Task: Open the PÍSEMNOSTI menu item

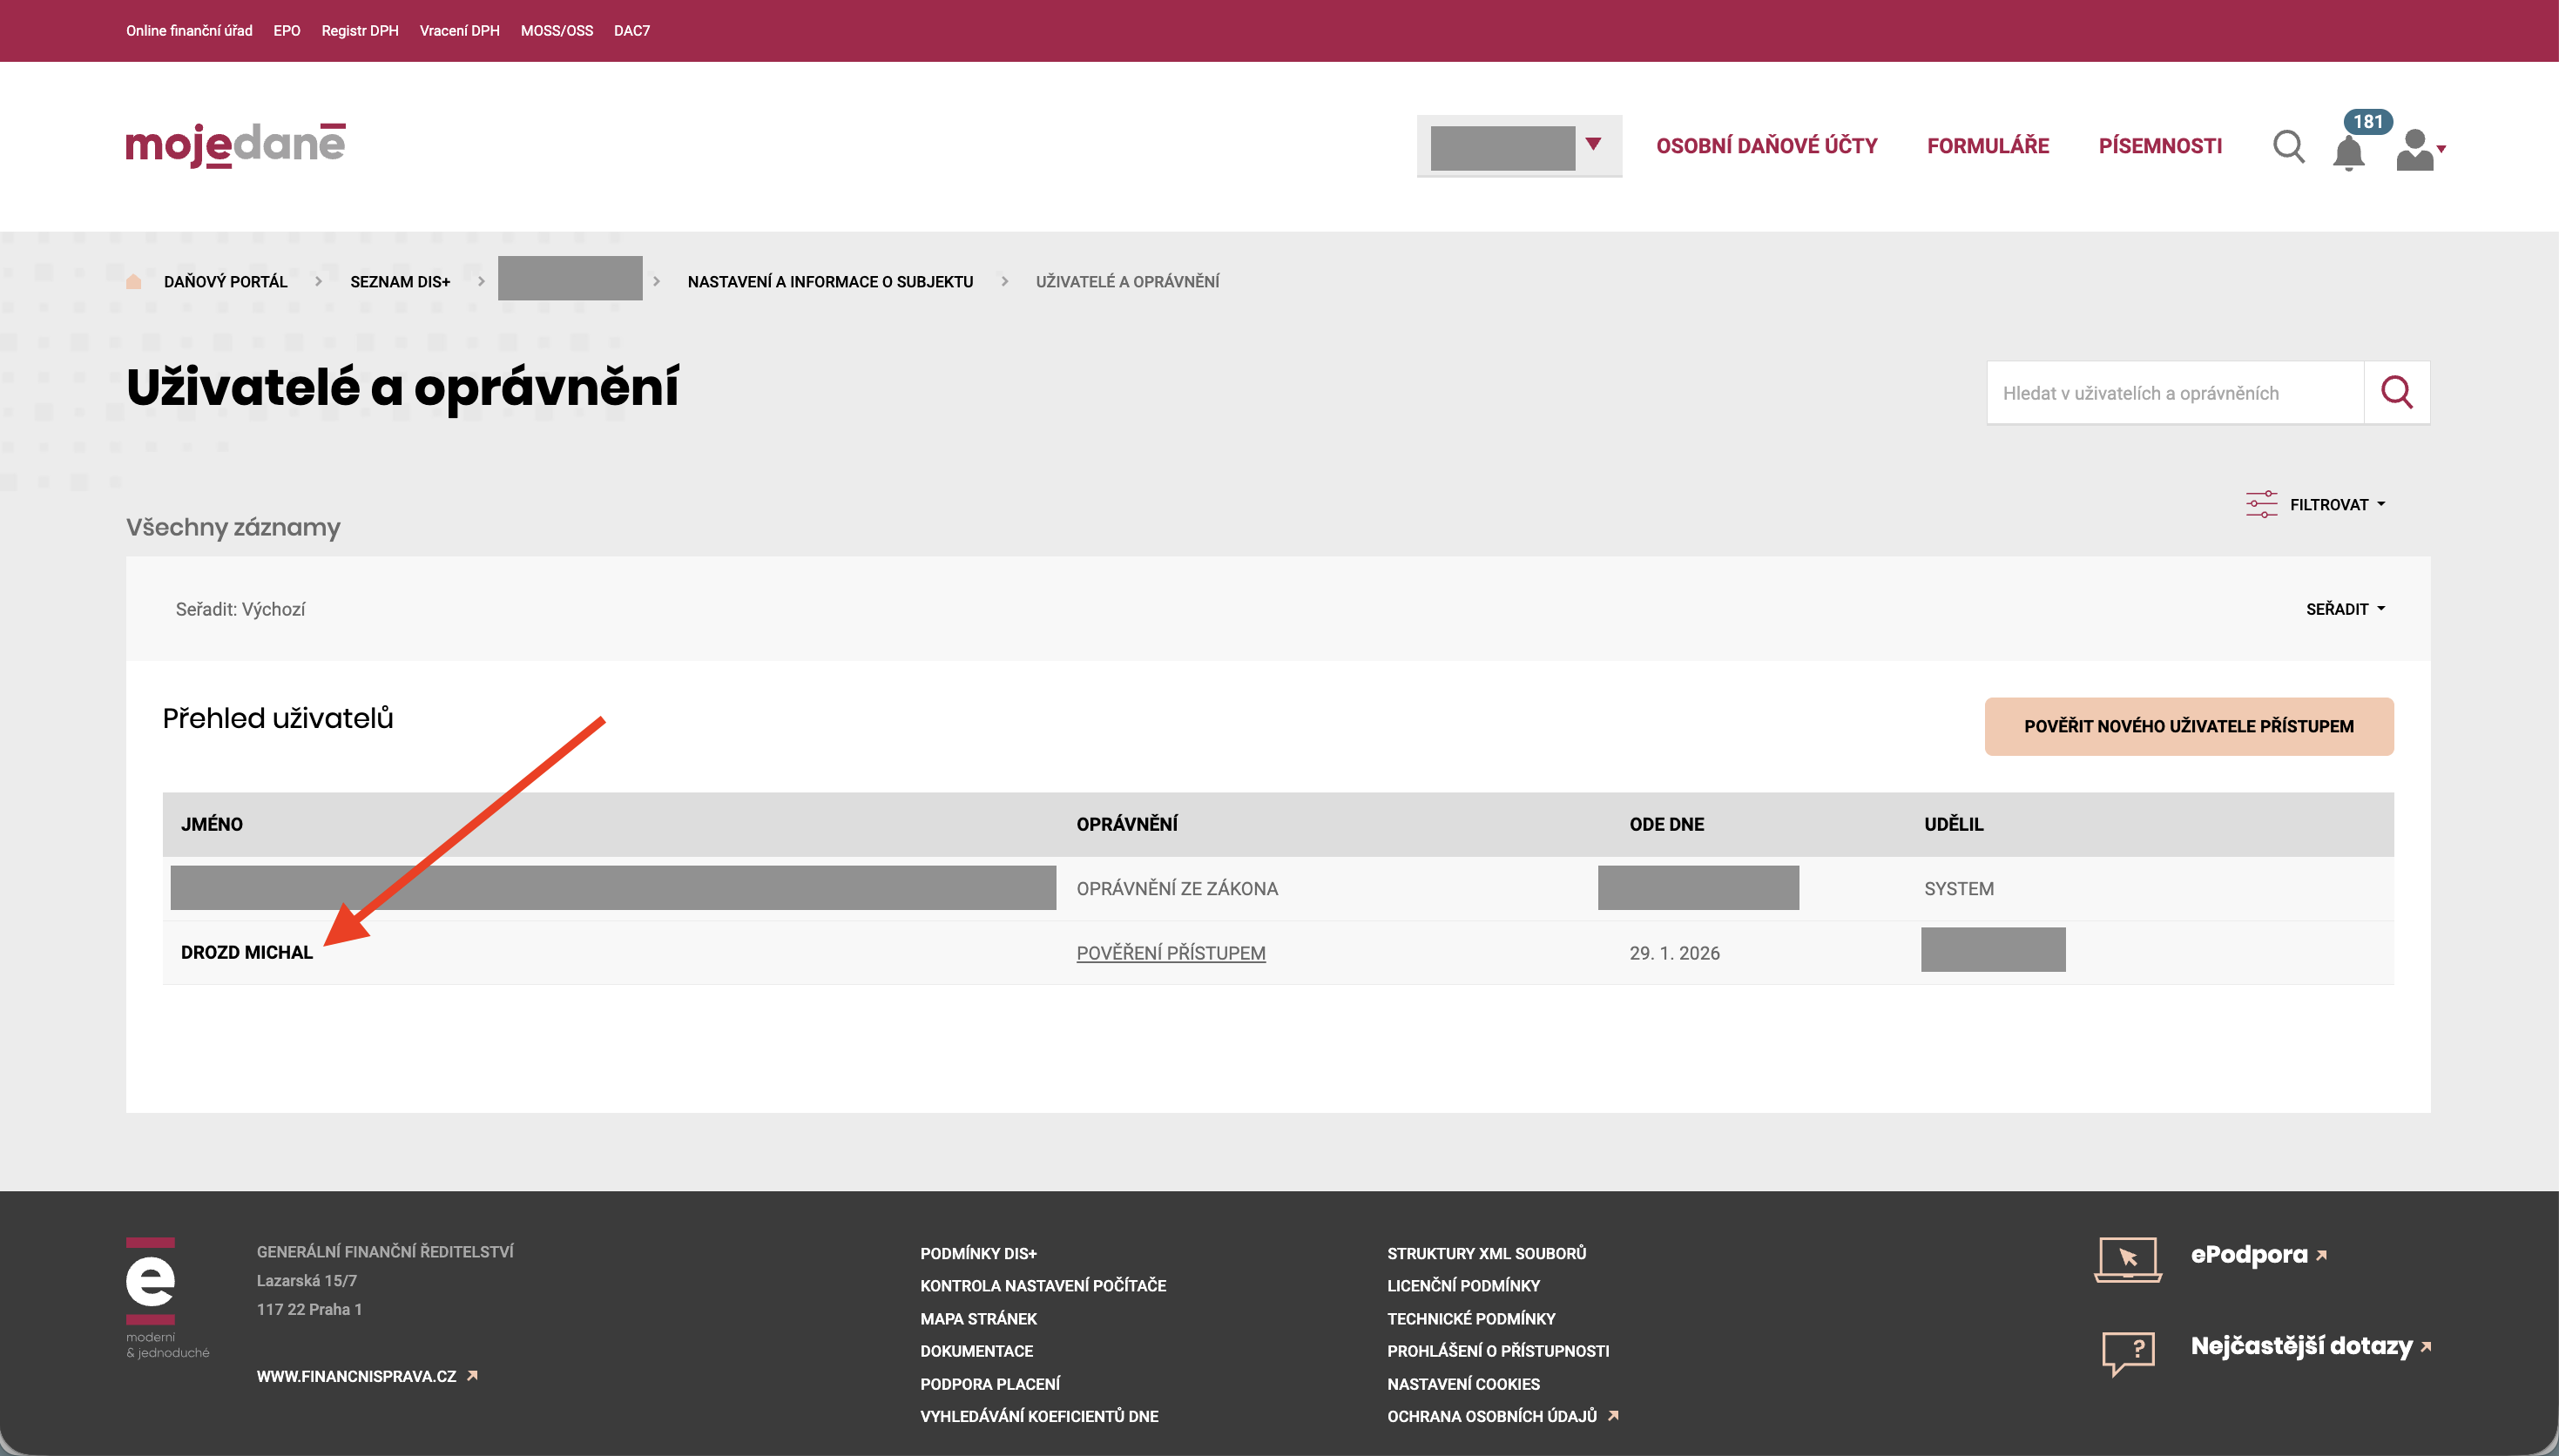Action: tap(2159, 146)
